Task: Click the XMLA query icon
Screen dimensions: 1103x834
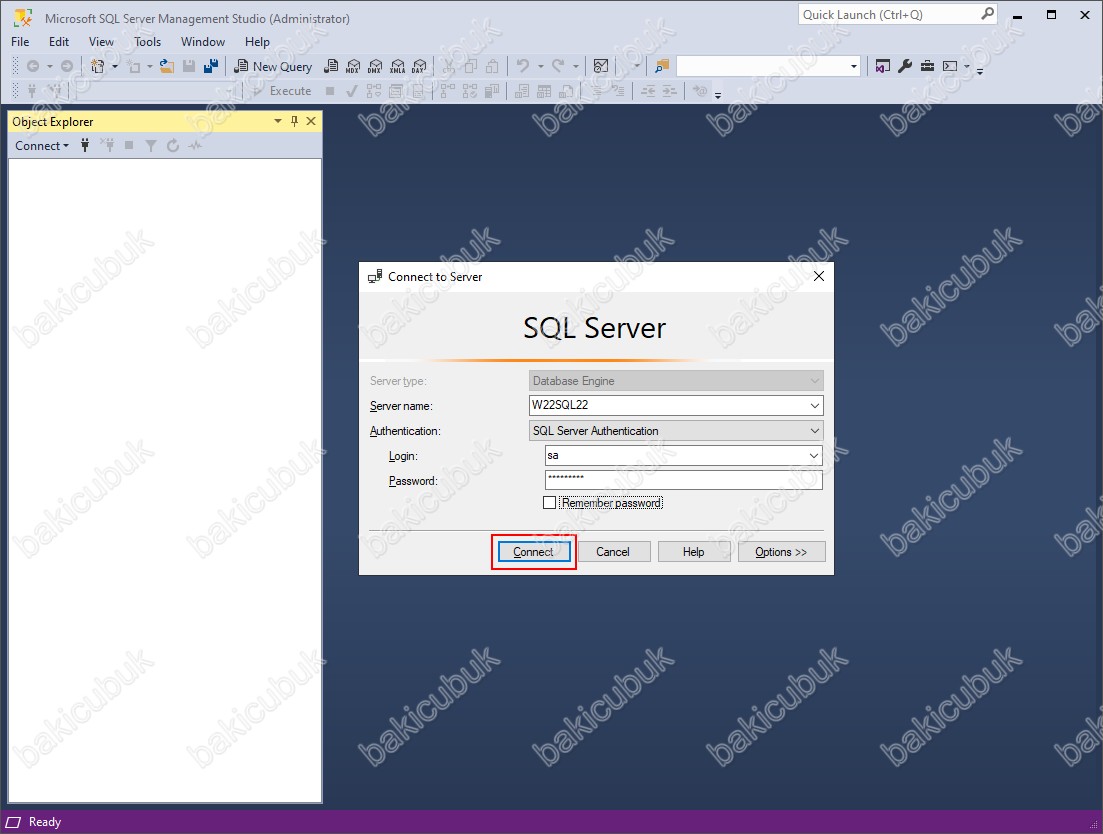Action: coord(397,66)
